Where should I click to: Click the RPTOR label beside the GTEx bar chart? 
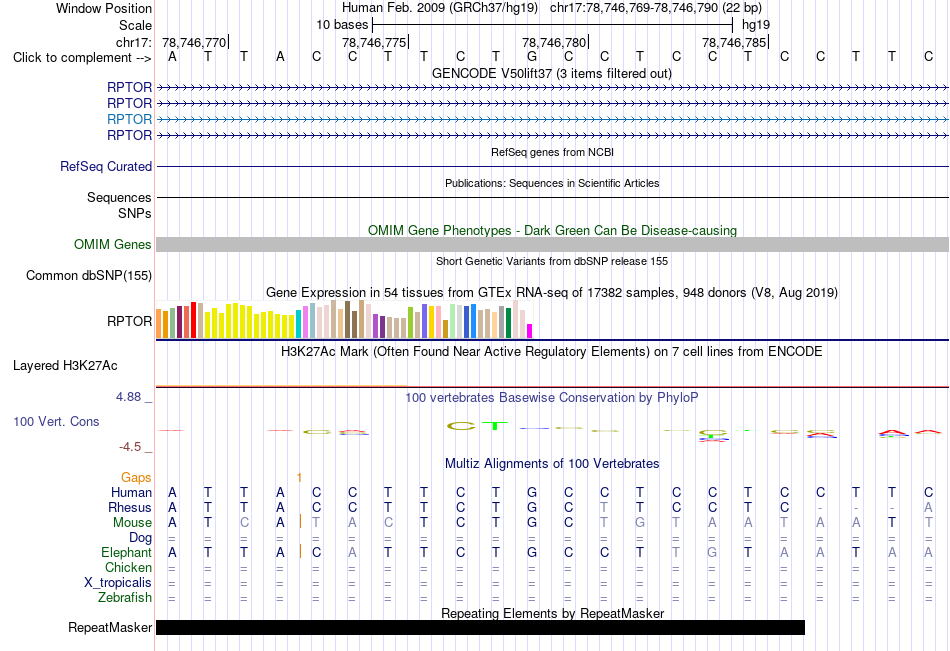pos(129,321)
